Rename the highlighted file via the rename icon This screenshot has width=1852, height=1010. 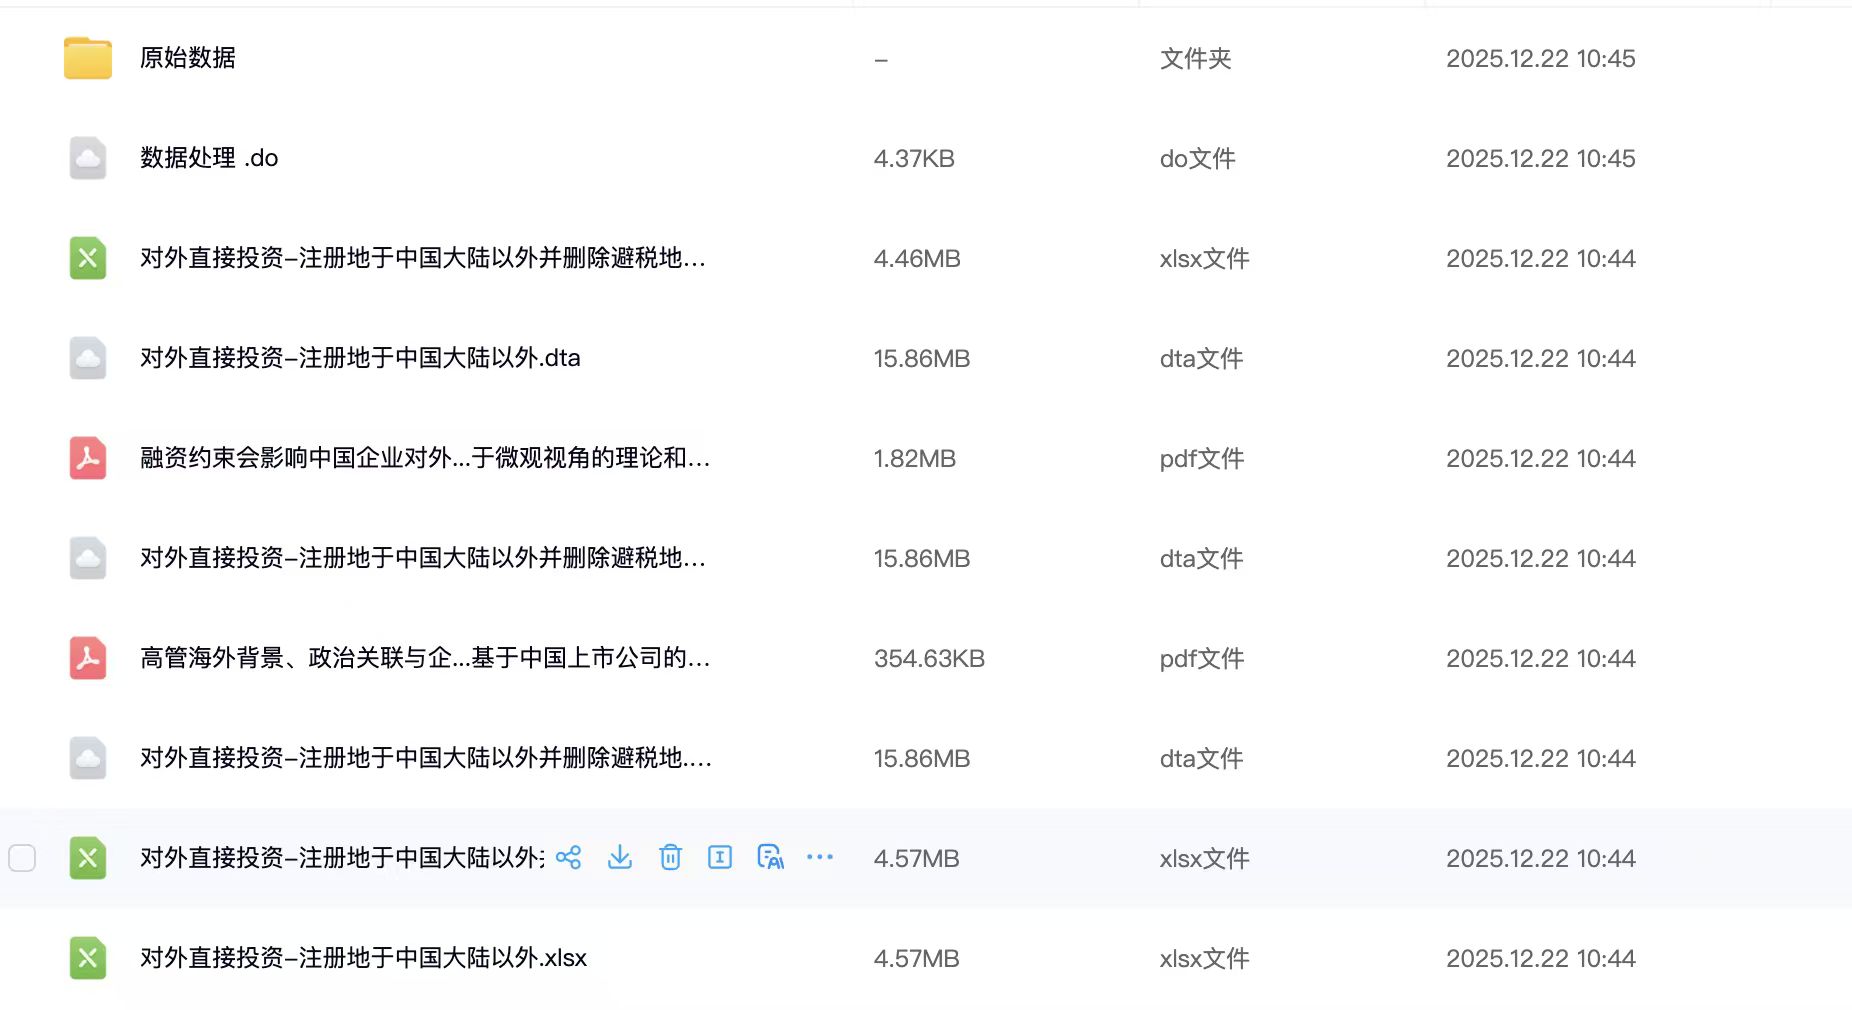pos(720,858)
